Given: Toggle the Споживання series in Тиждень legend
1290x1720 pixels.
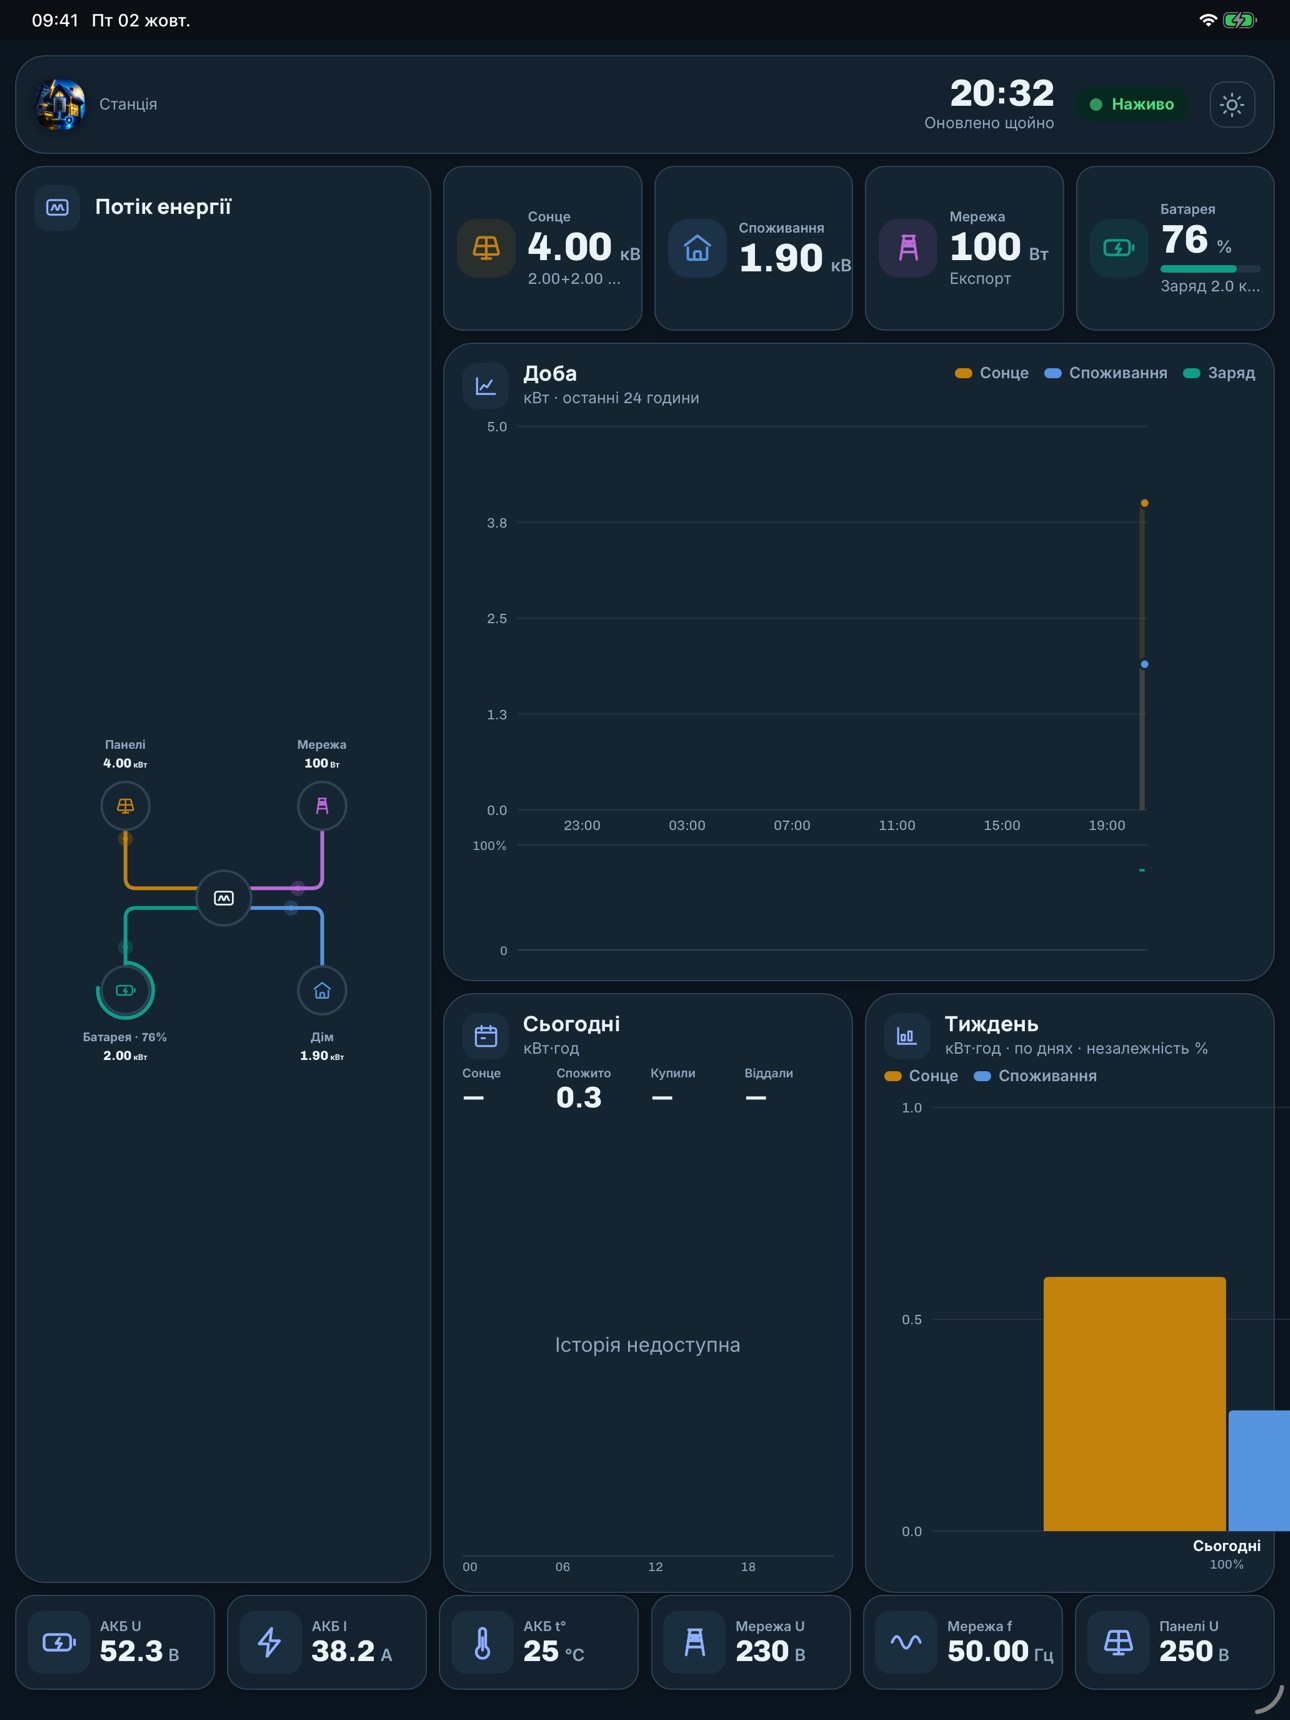Looking at the screenshot, I should (1035, 1076).
